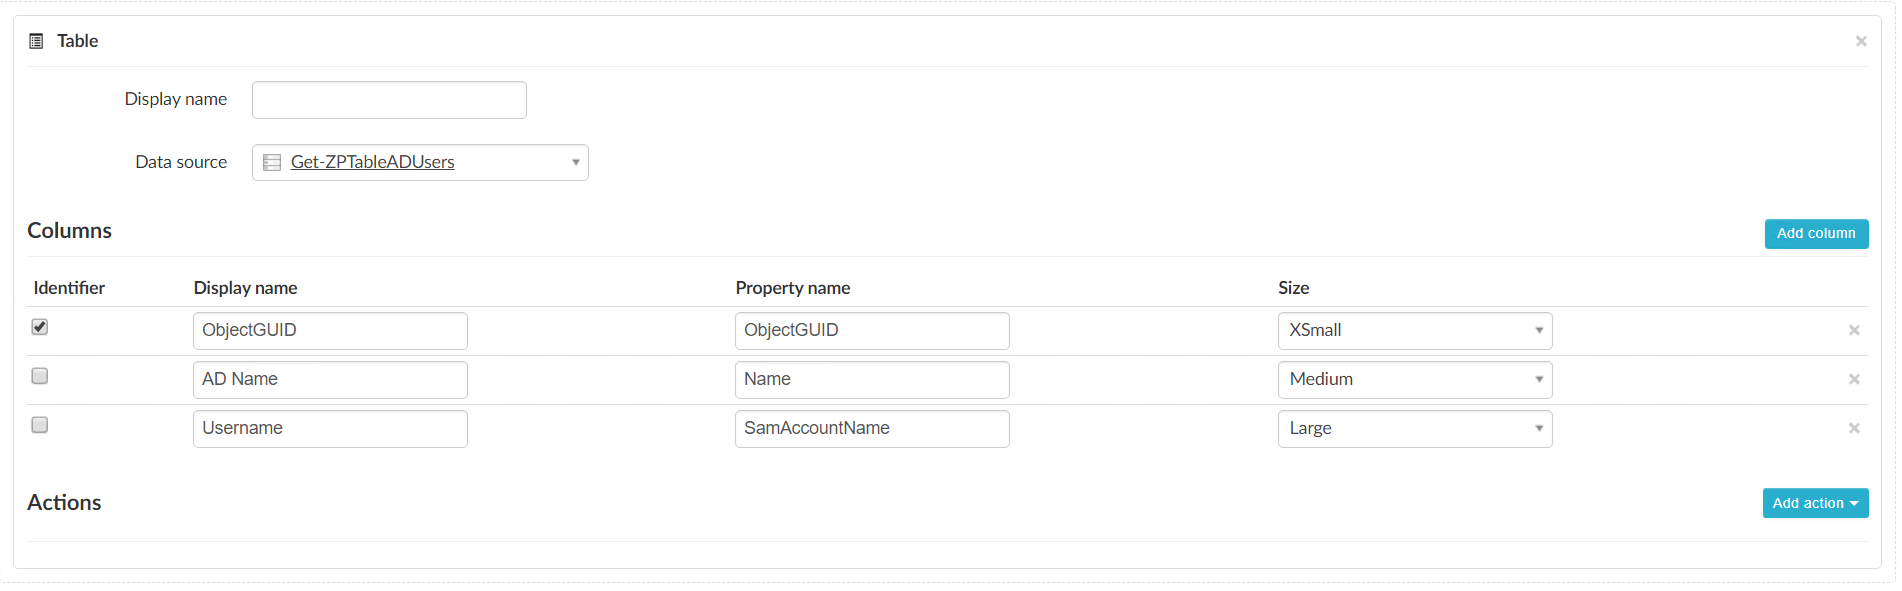
Task: Remove the Username column row
Action: pos(1854,428)
